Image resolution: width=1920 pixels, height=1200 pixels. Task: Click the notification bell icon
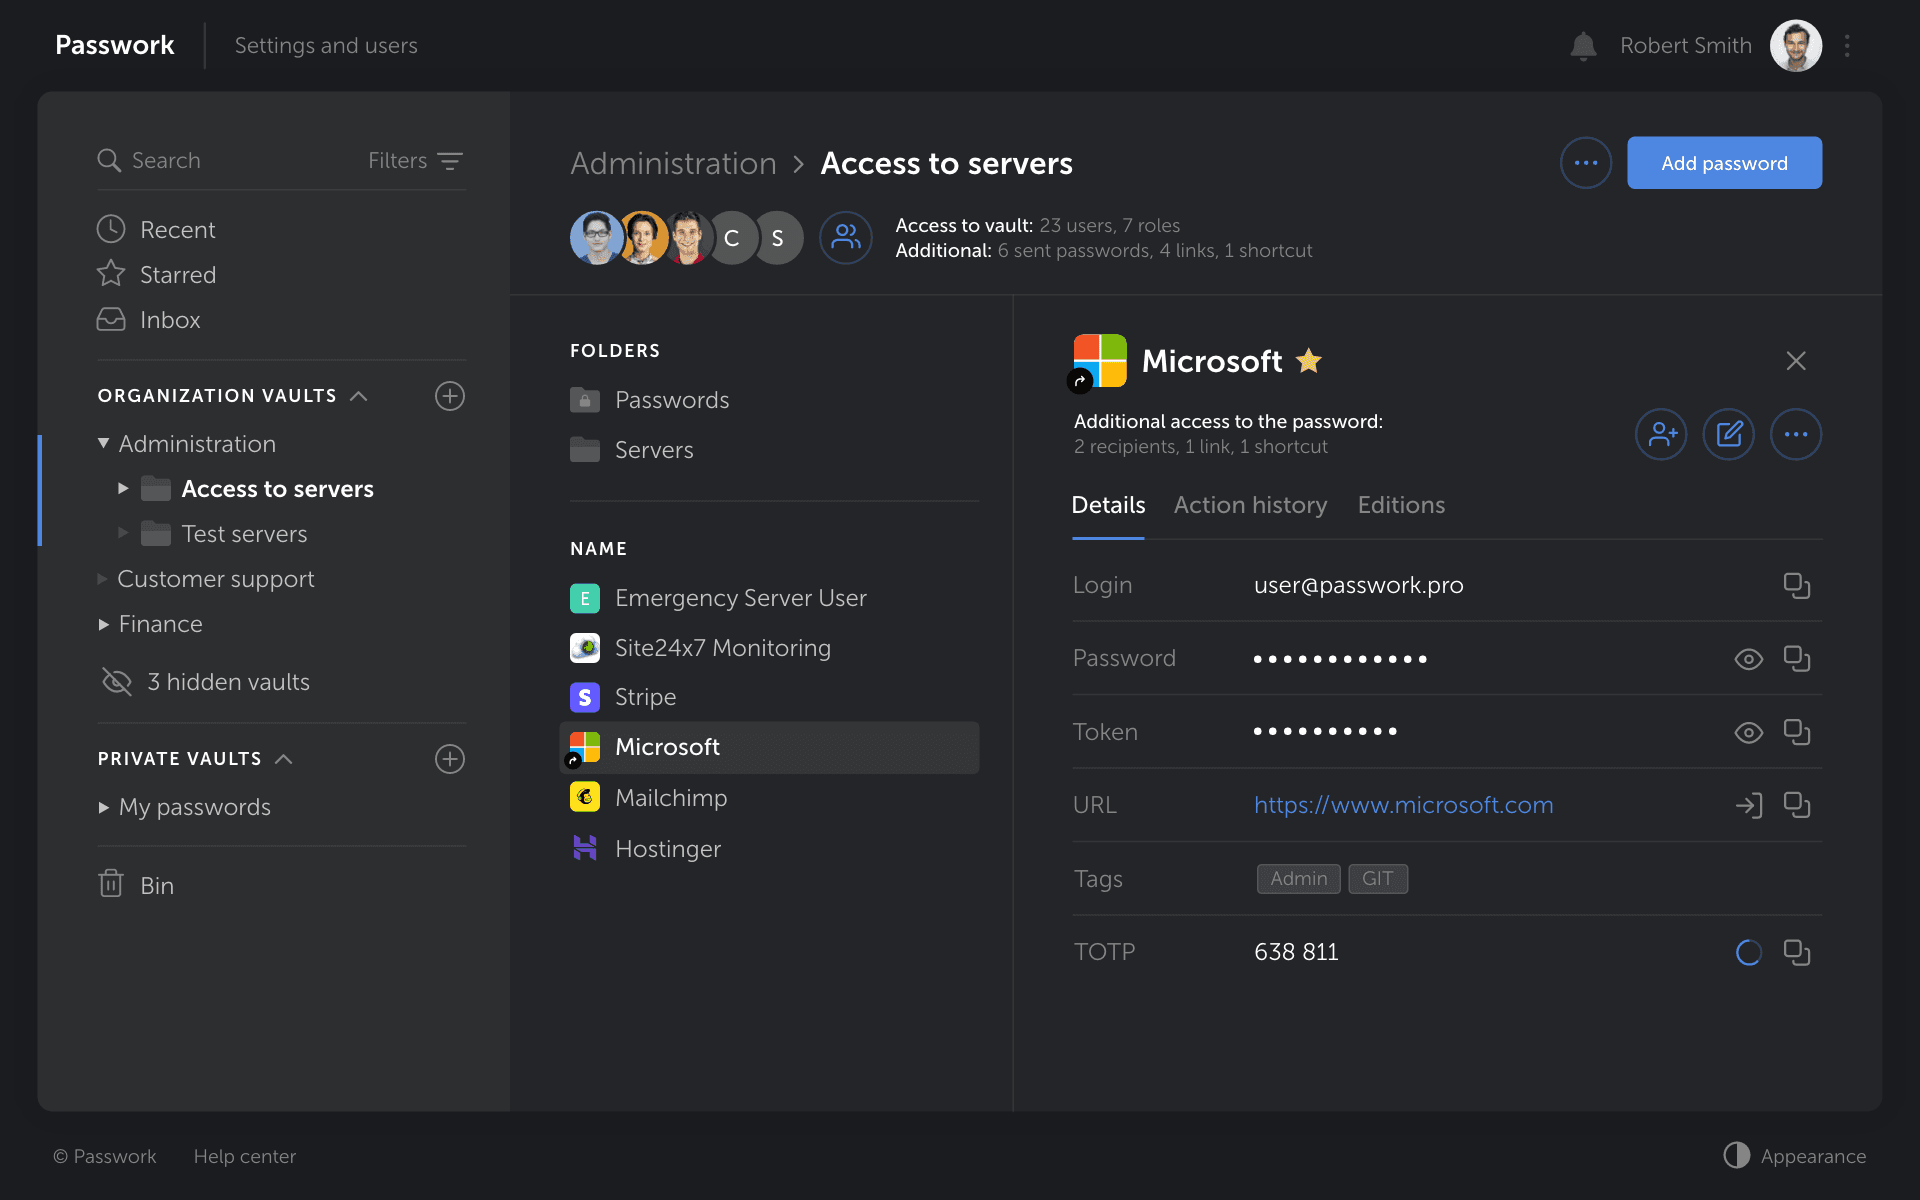click(1583, 46)
